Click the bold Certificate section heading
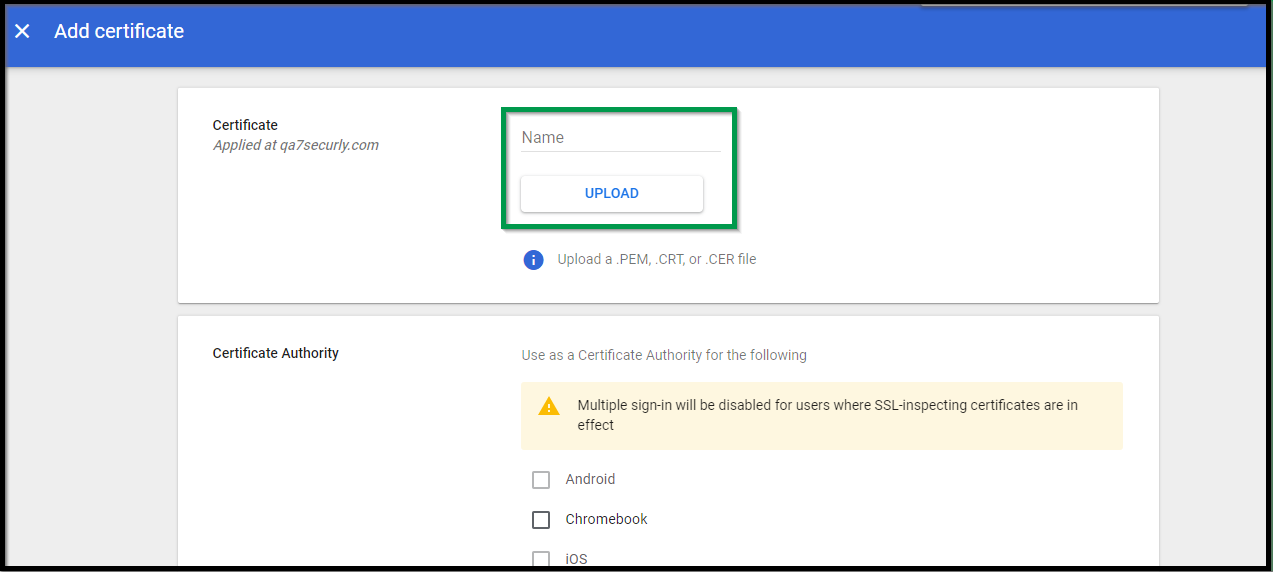The height and width of the screenshot is (572, 1273). tap(245, 125)
